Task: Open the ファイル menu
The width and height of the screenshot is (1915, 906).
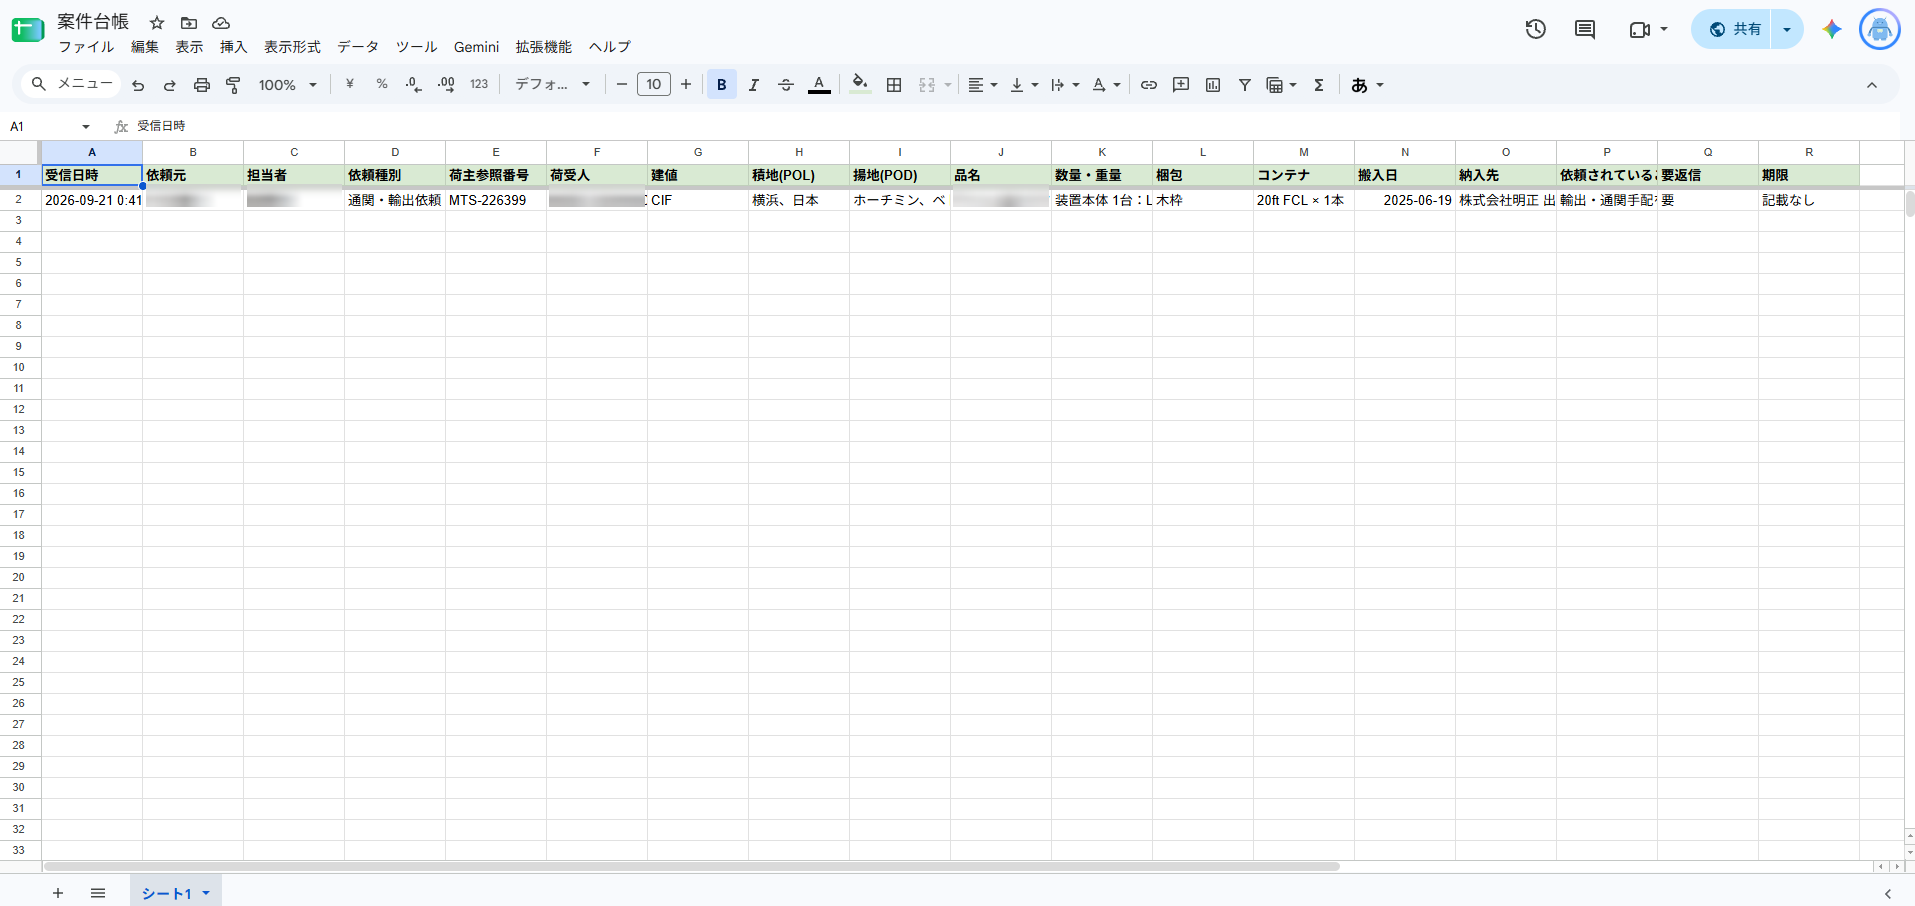Action: click(x=86, y=47)
